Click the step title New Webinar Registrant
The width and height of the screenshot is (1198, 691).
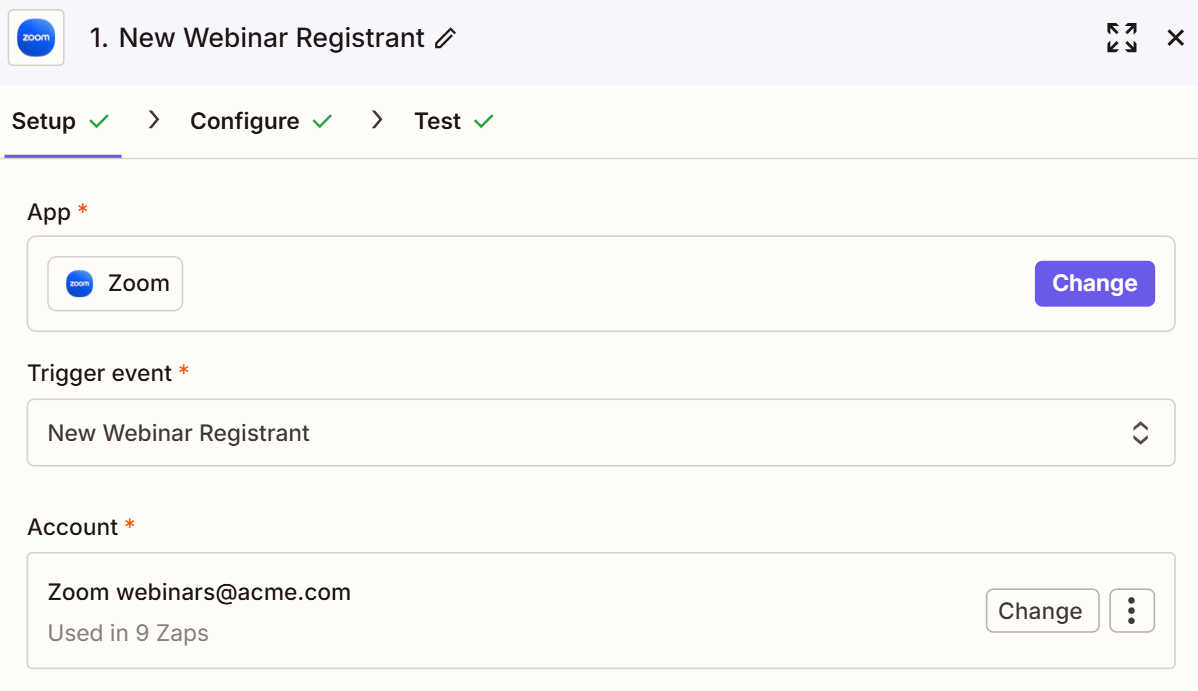(x=257, y=39)
